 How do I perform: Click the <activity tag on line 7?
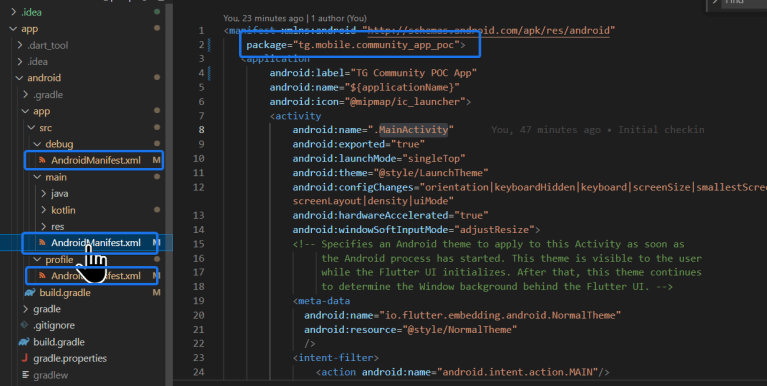click(x=295, y=116)
